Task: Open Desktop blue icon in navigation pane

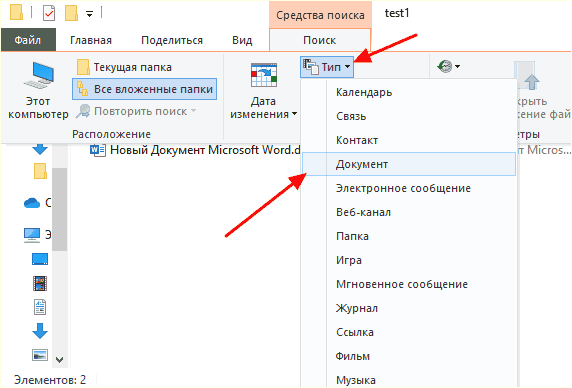Action: pos(40,259)
